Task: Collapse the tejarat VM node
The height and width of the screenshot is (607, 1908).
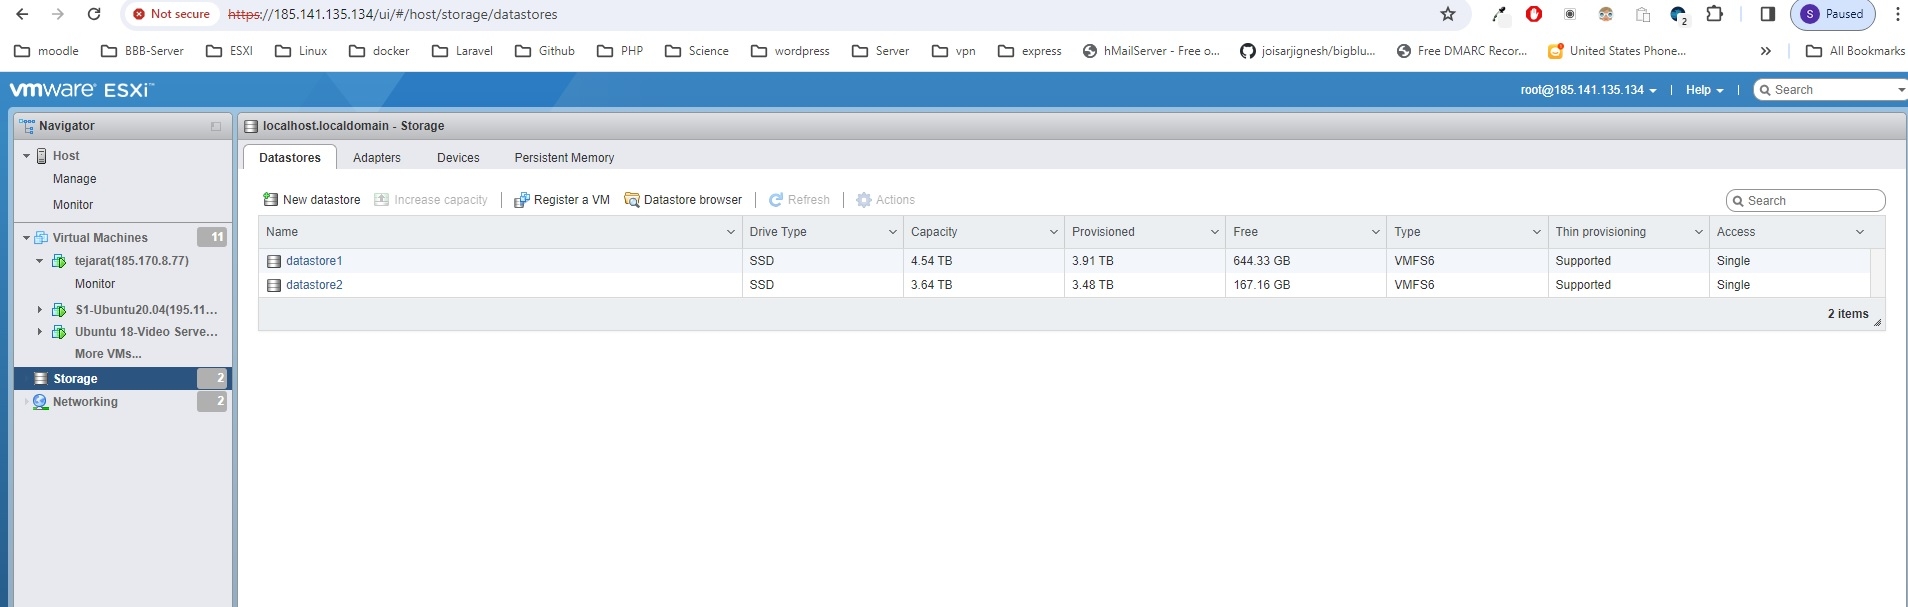Action: [40, 261]
